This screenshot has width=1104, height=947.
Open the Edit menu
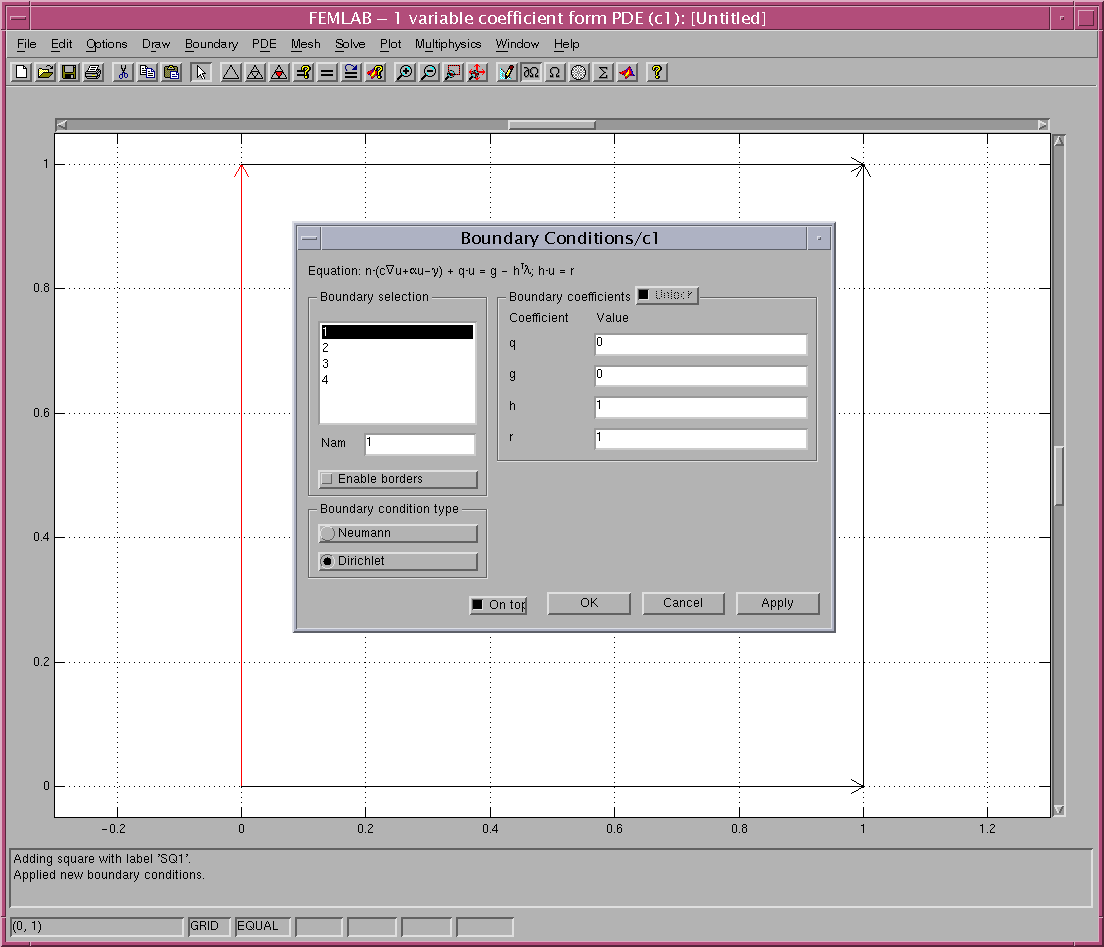(x=61, y=44)
